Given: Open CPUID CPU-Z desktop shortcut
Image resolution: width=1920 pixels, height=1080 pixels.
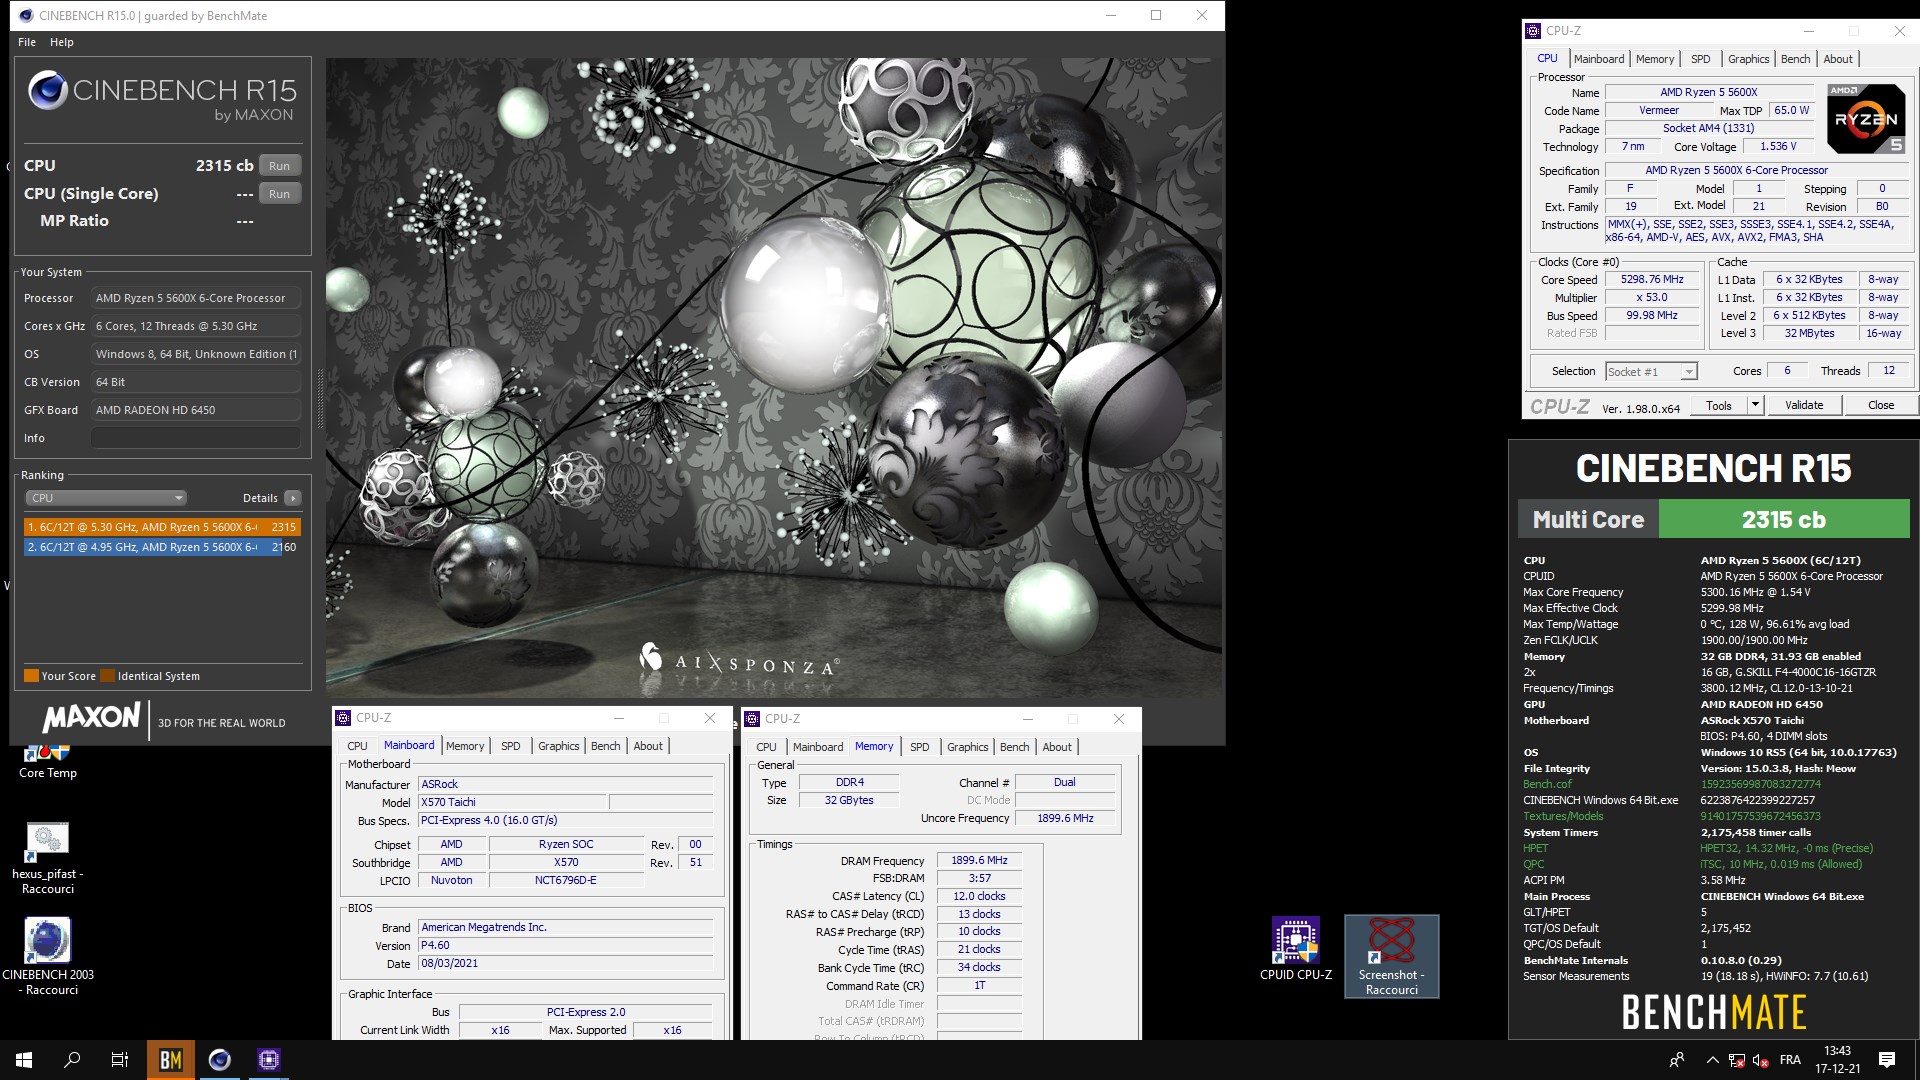Looking at the screenshot, I should coord(1295,948).
